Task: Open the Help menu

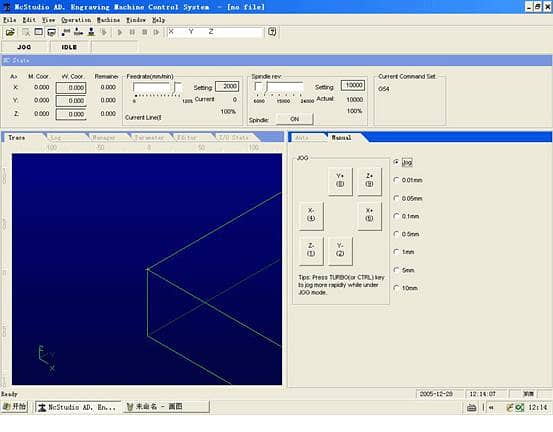Action: tap(159, 20)
